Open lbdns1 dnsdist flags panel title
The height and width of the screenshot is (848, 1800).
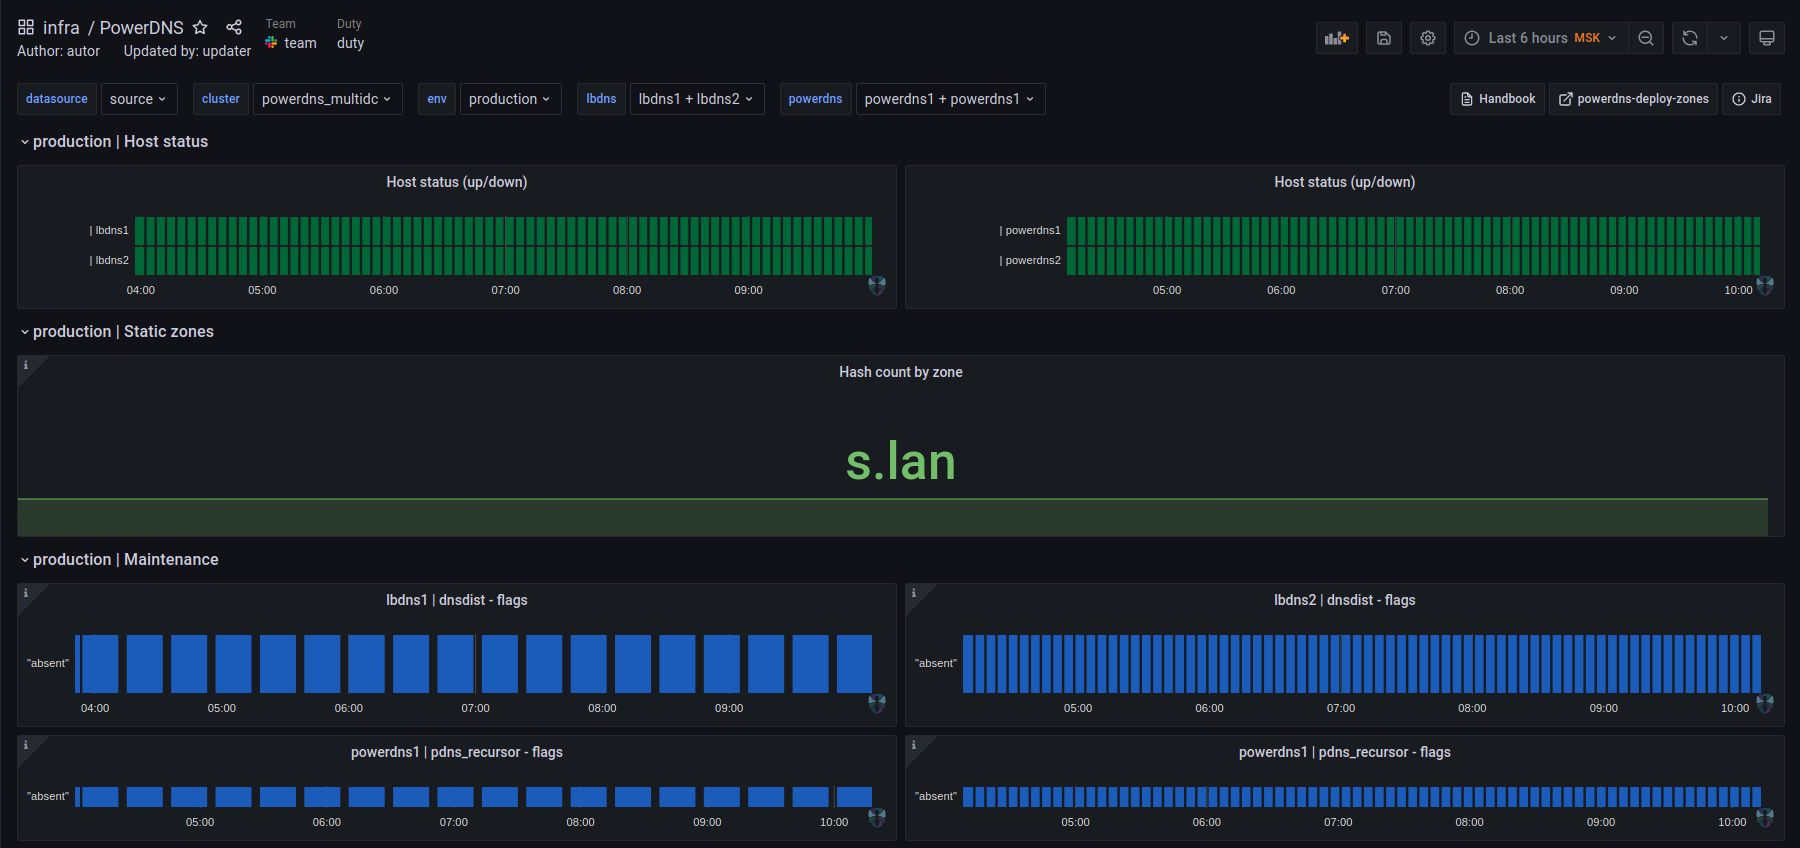[457, 600]
